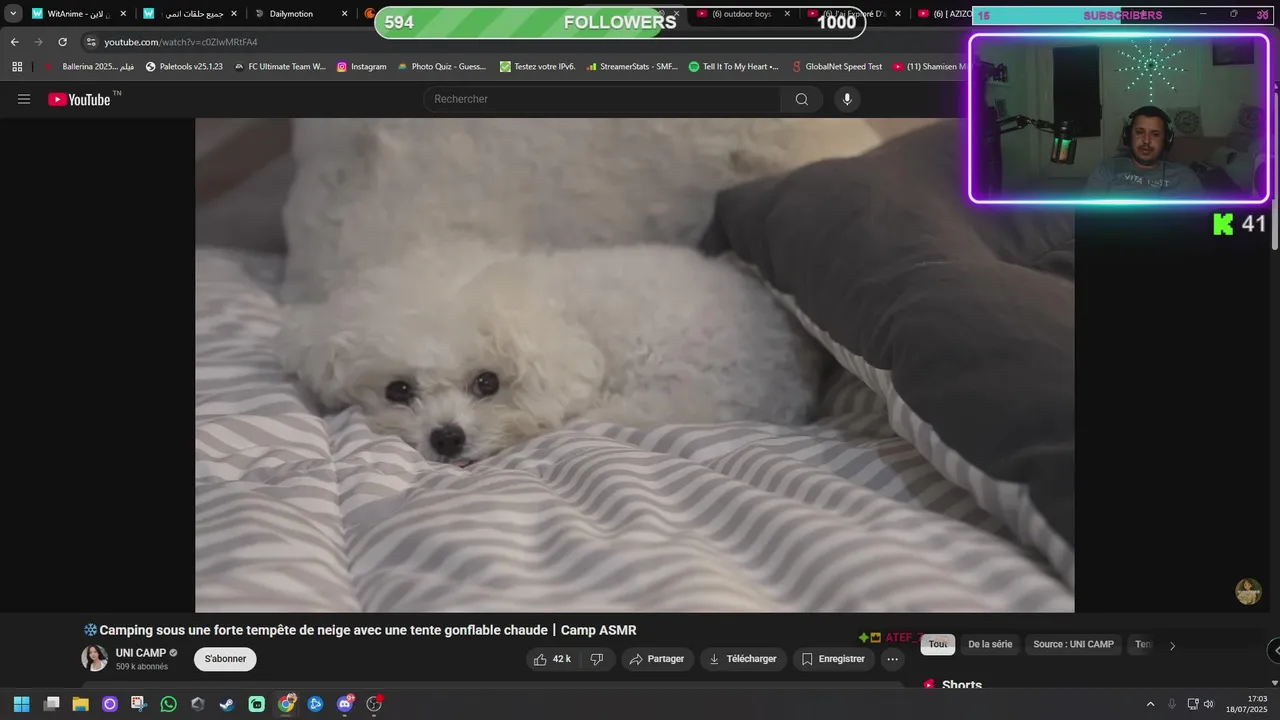Show next filter chips with arrow
The width and height of the screenshot is (1280, 720).
[1172, 645]
